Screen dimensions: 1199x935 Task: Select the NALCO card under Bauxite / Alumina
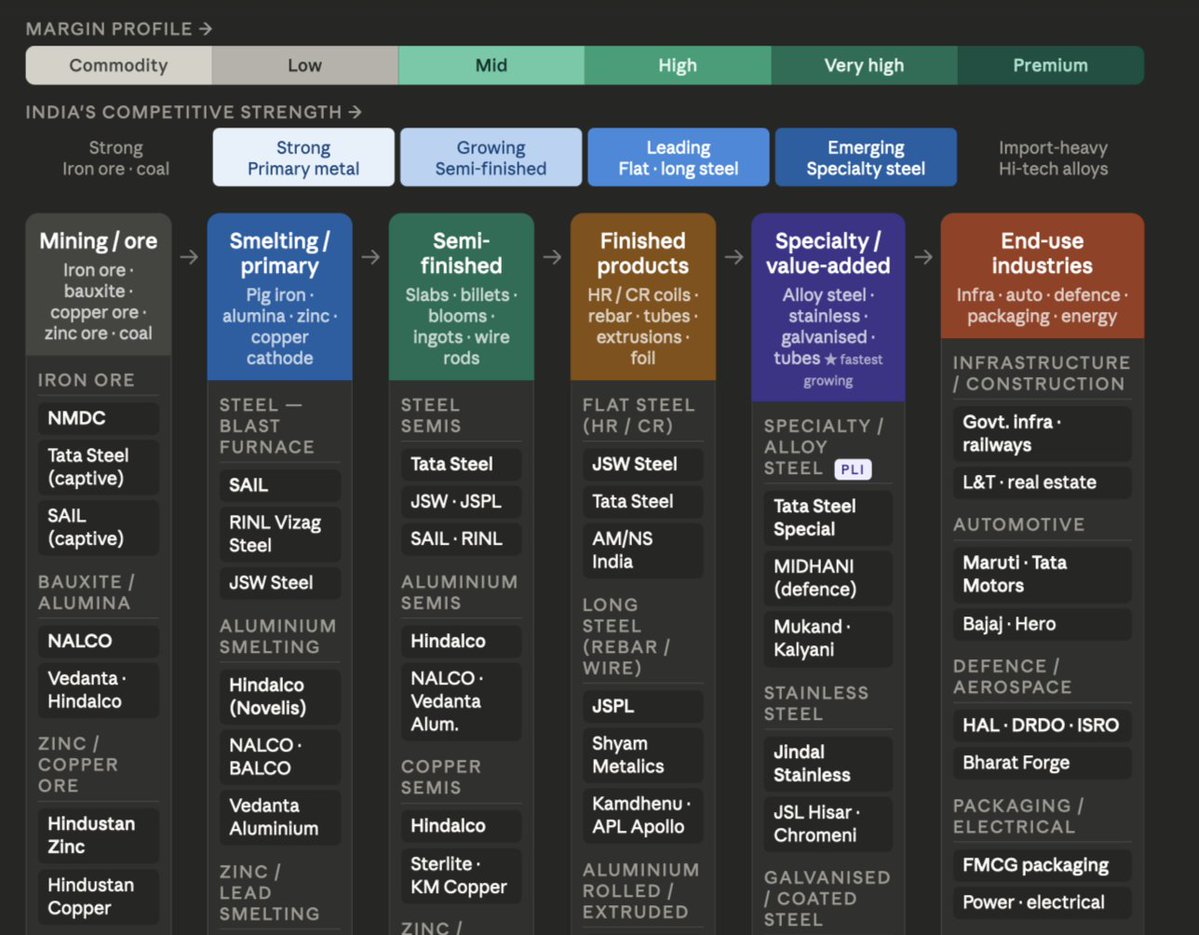tap(99, 641)
